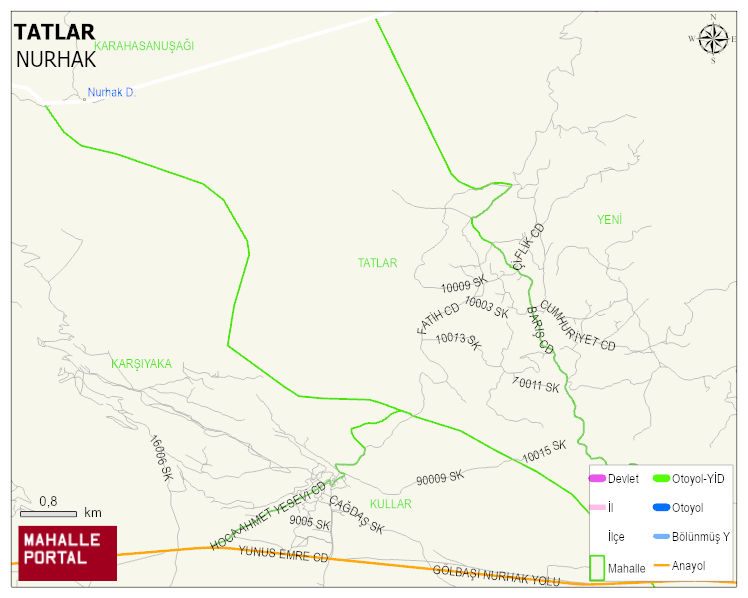The image size is (748, 598).
Task: Click the NURHAK subtitle
Action: [56, 60]
